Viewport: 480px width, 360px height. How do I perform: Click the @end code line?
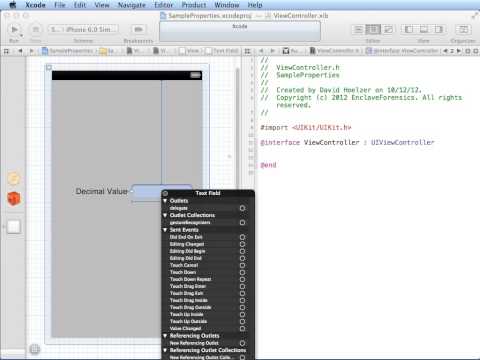[x=268, y=165]
